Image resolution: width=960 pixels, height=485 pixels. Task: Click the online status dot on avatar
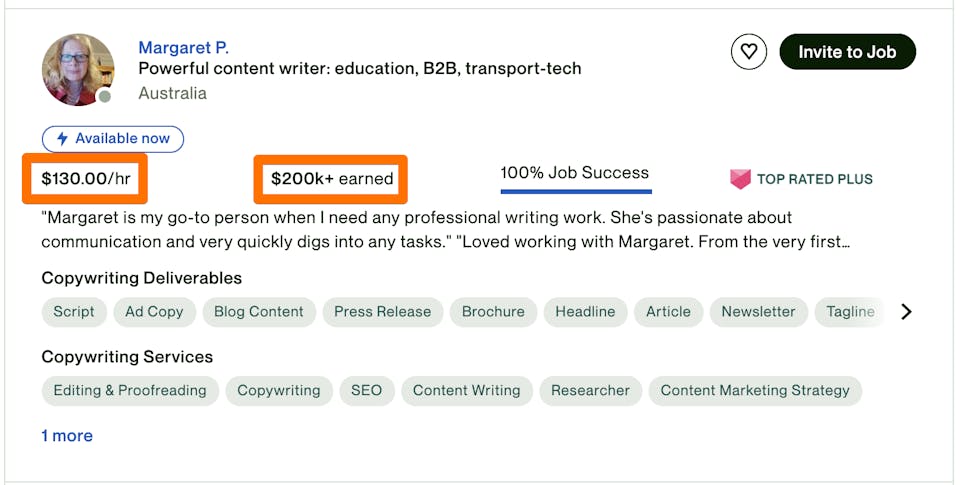[104, 97]
